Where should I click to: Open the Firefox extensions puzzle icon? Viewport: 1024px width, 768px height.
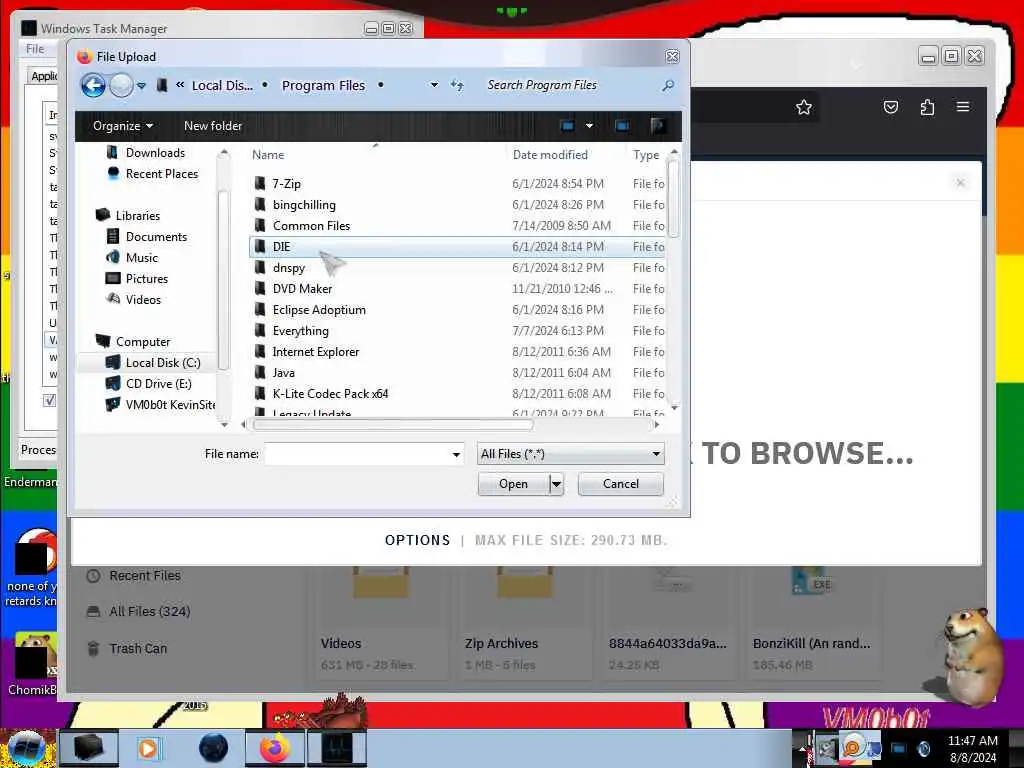pyautogui.click(x=927, y=107)
